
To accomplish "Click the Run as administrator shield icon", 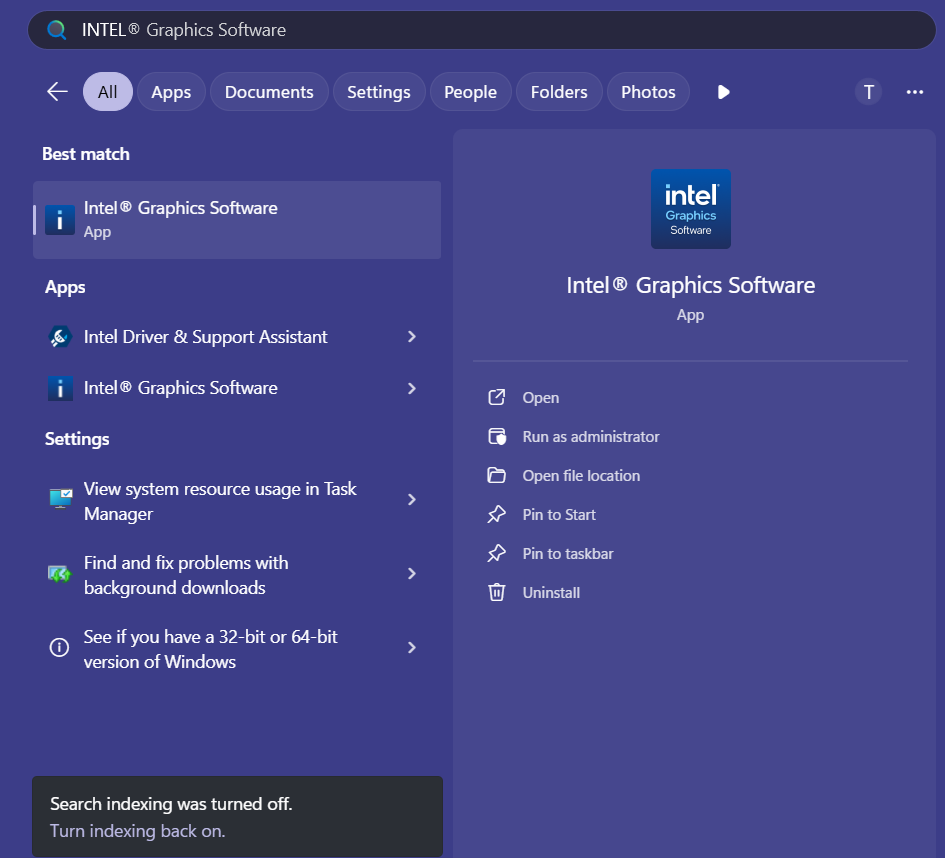I will 497,436.
